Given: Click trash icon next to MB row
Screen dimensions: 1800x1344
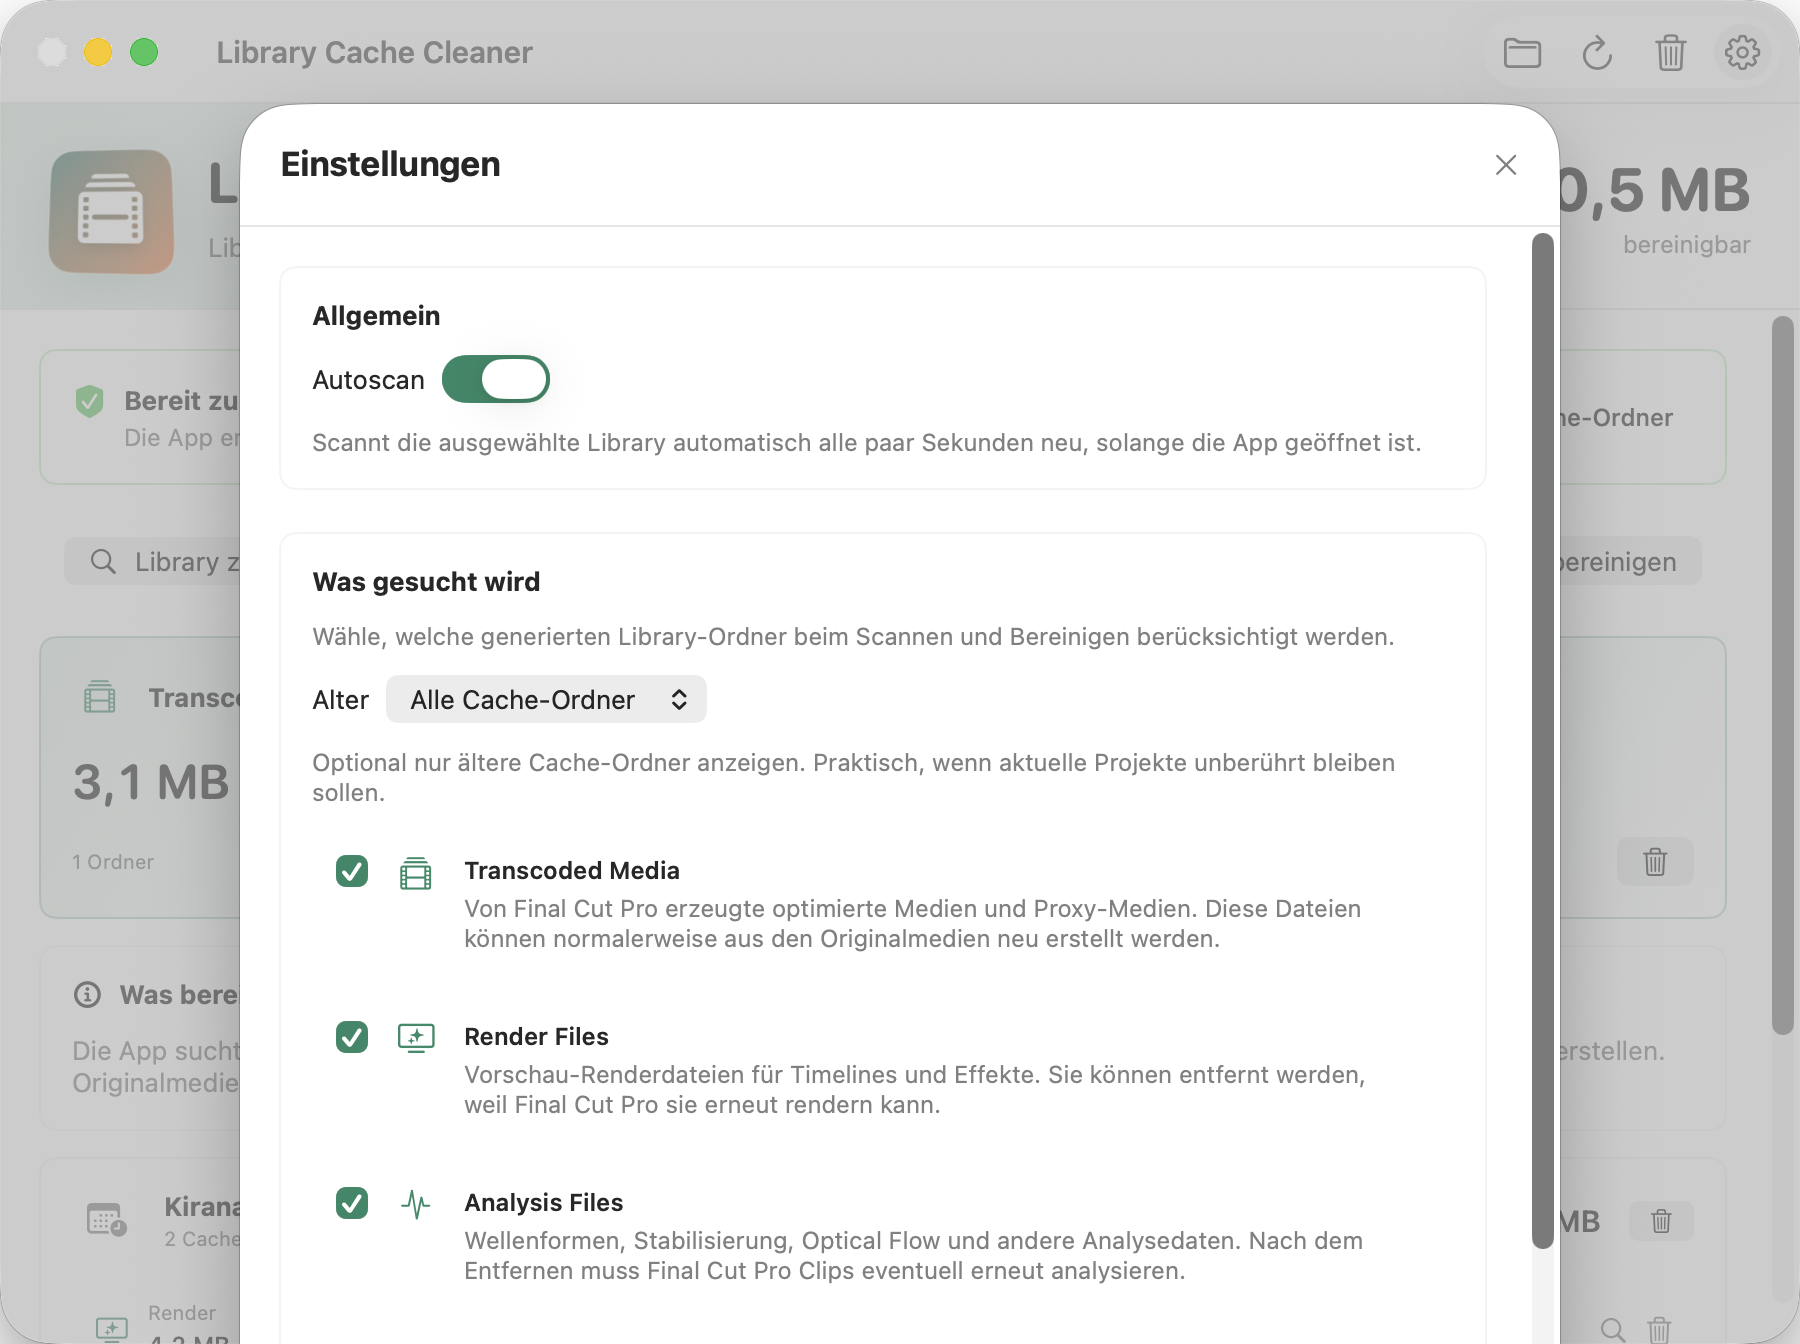Looking at the screenshot, I should (x=1661, y=1221).
